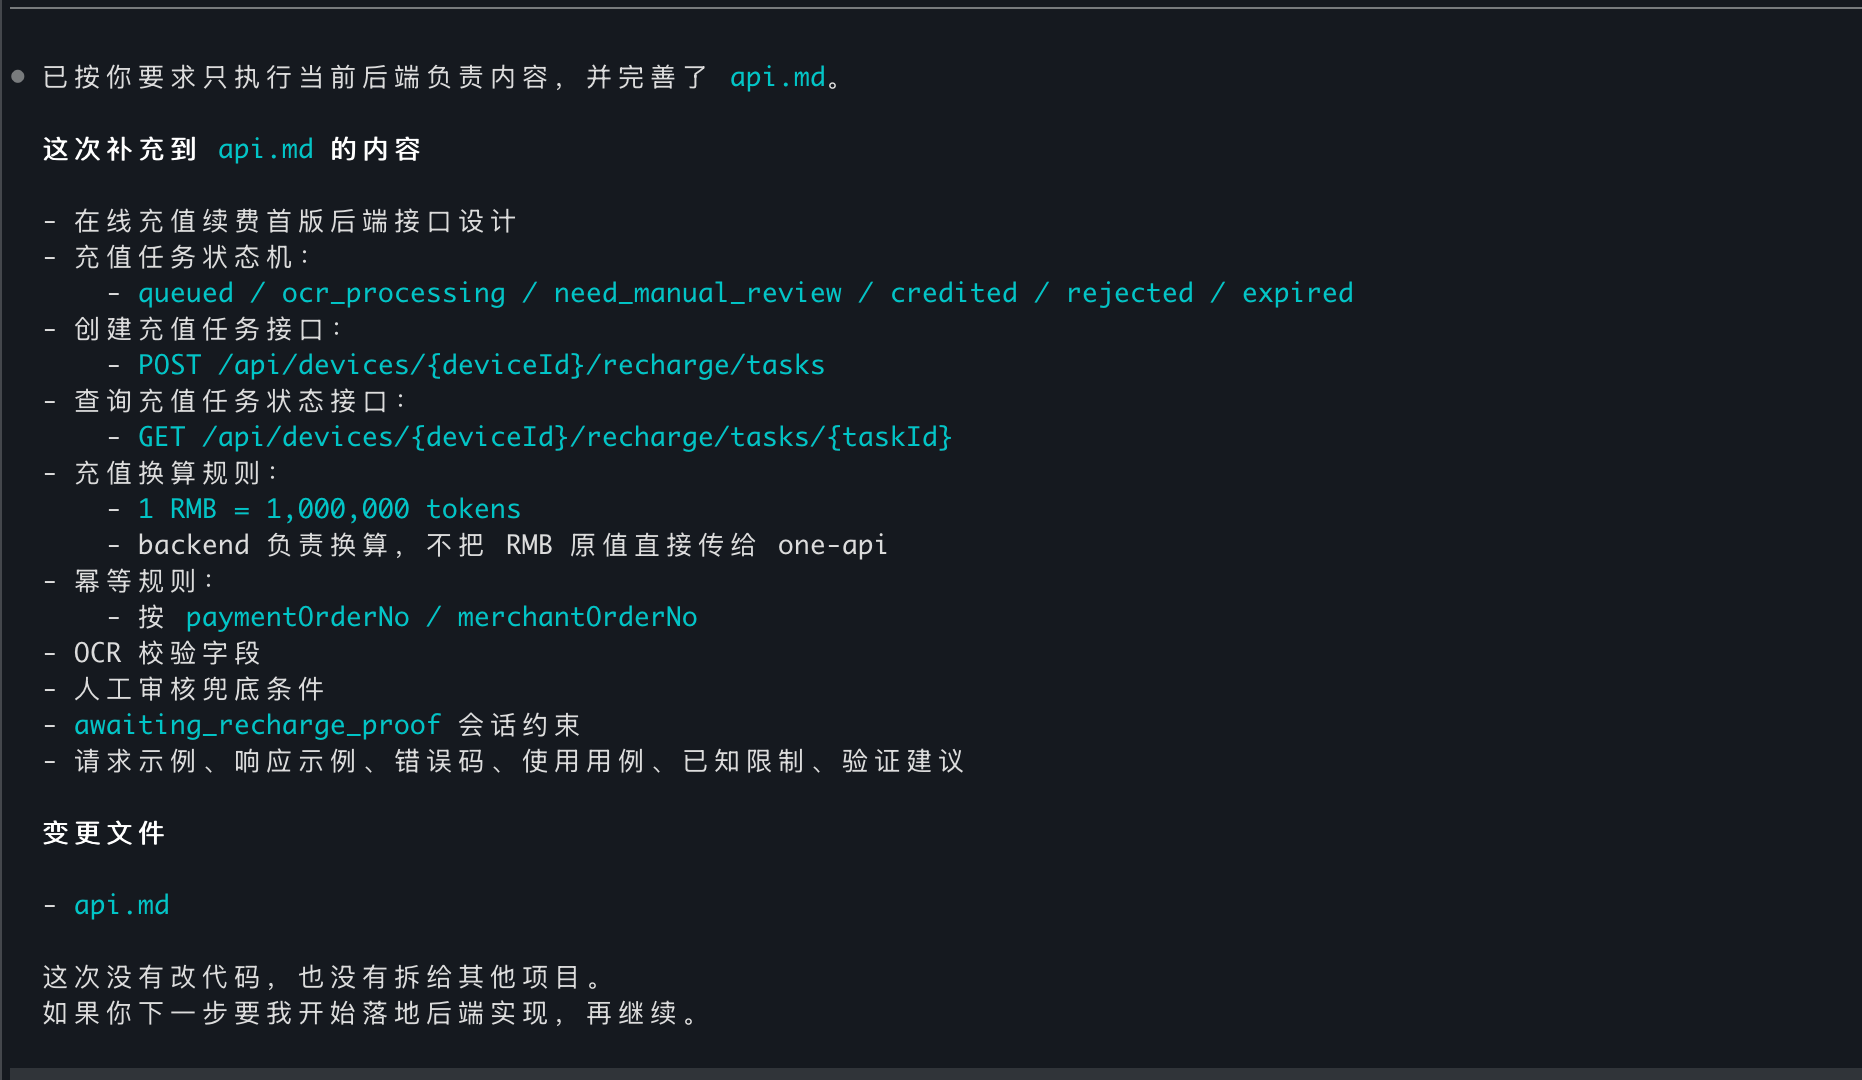Click '已知限制' in the list line
This screenshot has width=1862, height=1080.
click(744, 761)
